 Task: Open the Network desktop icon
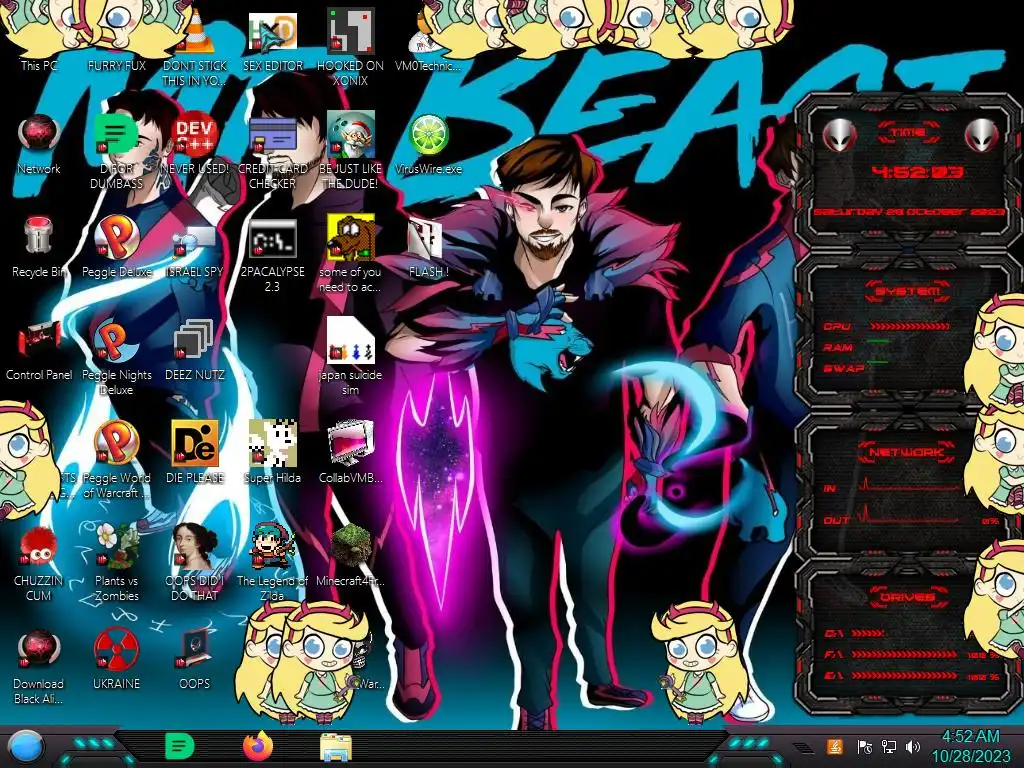click(39, 135)
